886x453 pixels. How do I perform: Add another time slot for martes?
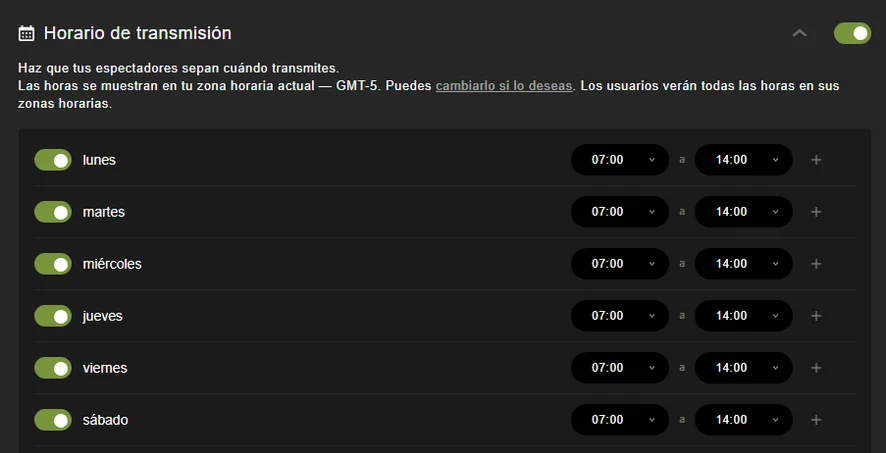pyautogui.click(x=816, y=212)
